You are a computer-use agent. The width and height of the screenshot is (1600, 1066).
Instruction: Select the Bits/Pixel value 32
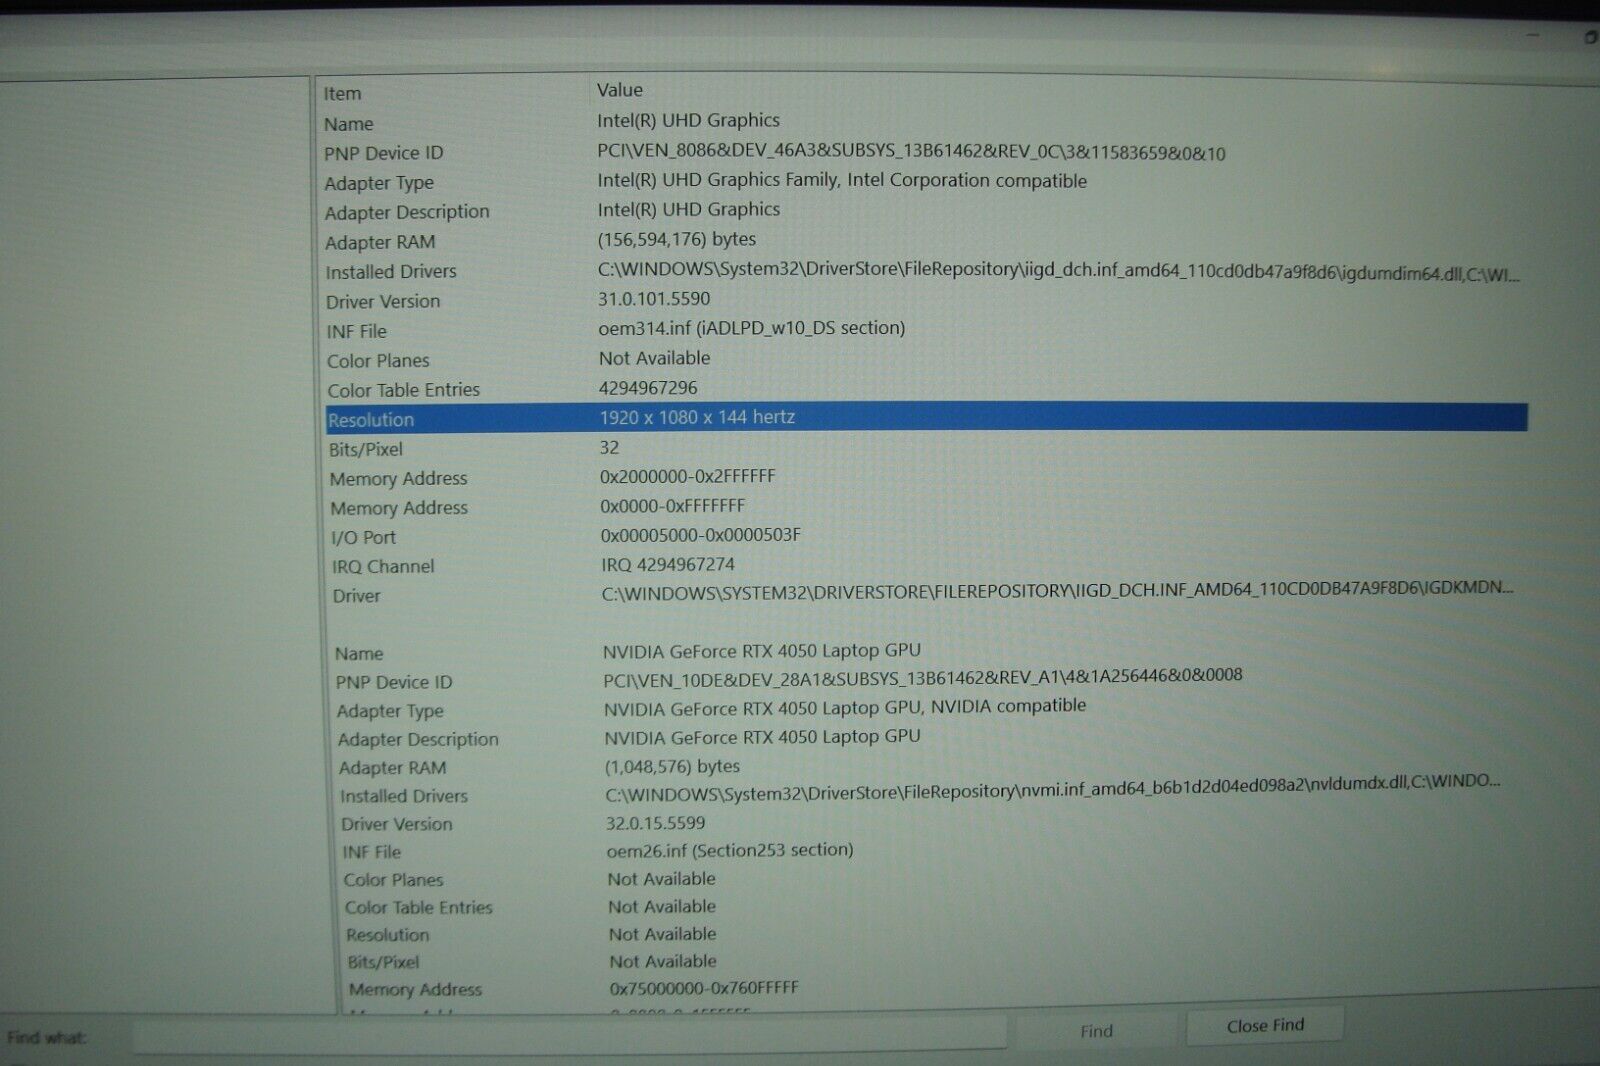(609, 448)
